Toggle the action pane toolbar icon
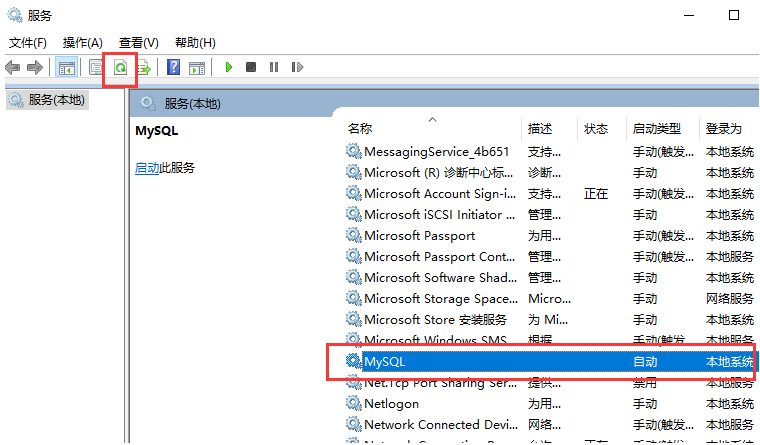The width and height of the screenshot is (760, 445). tap(197, 68)
